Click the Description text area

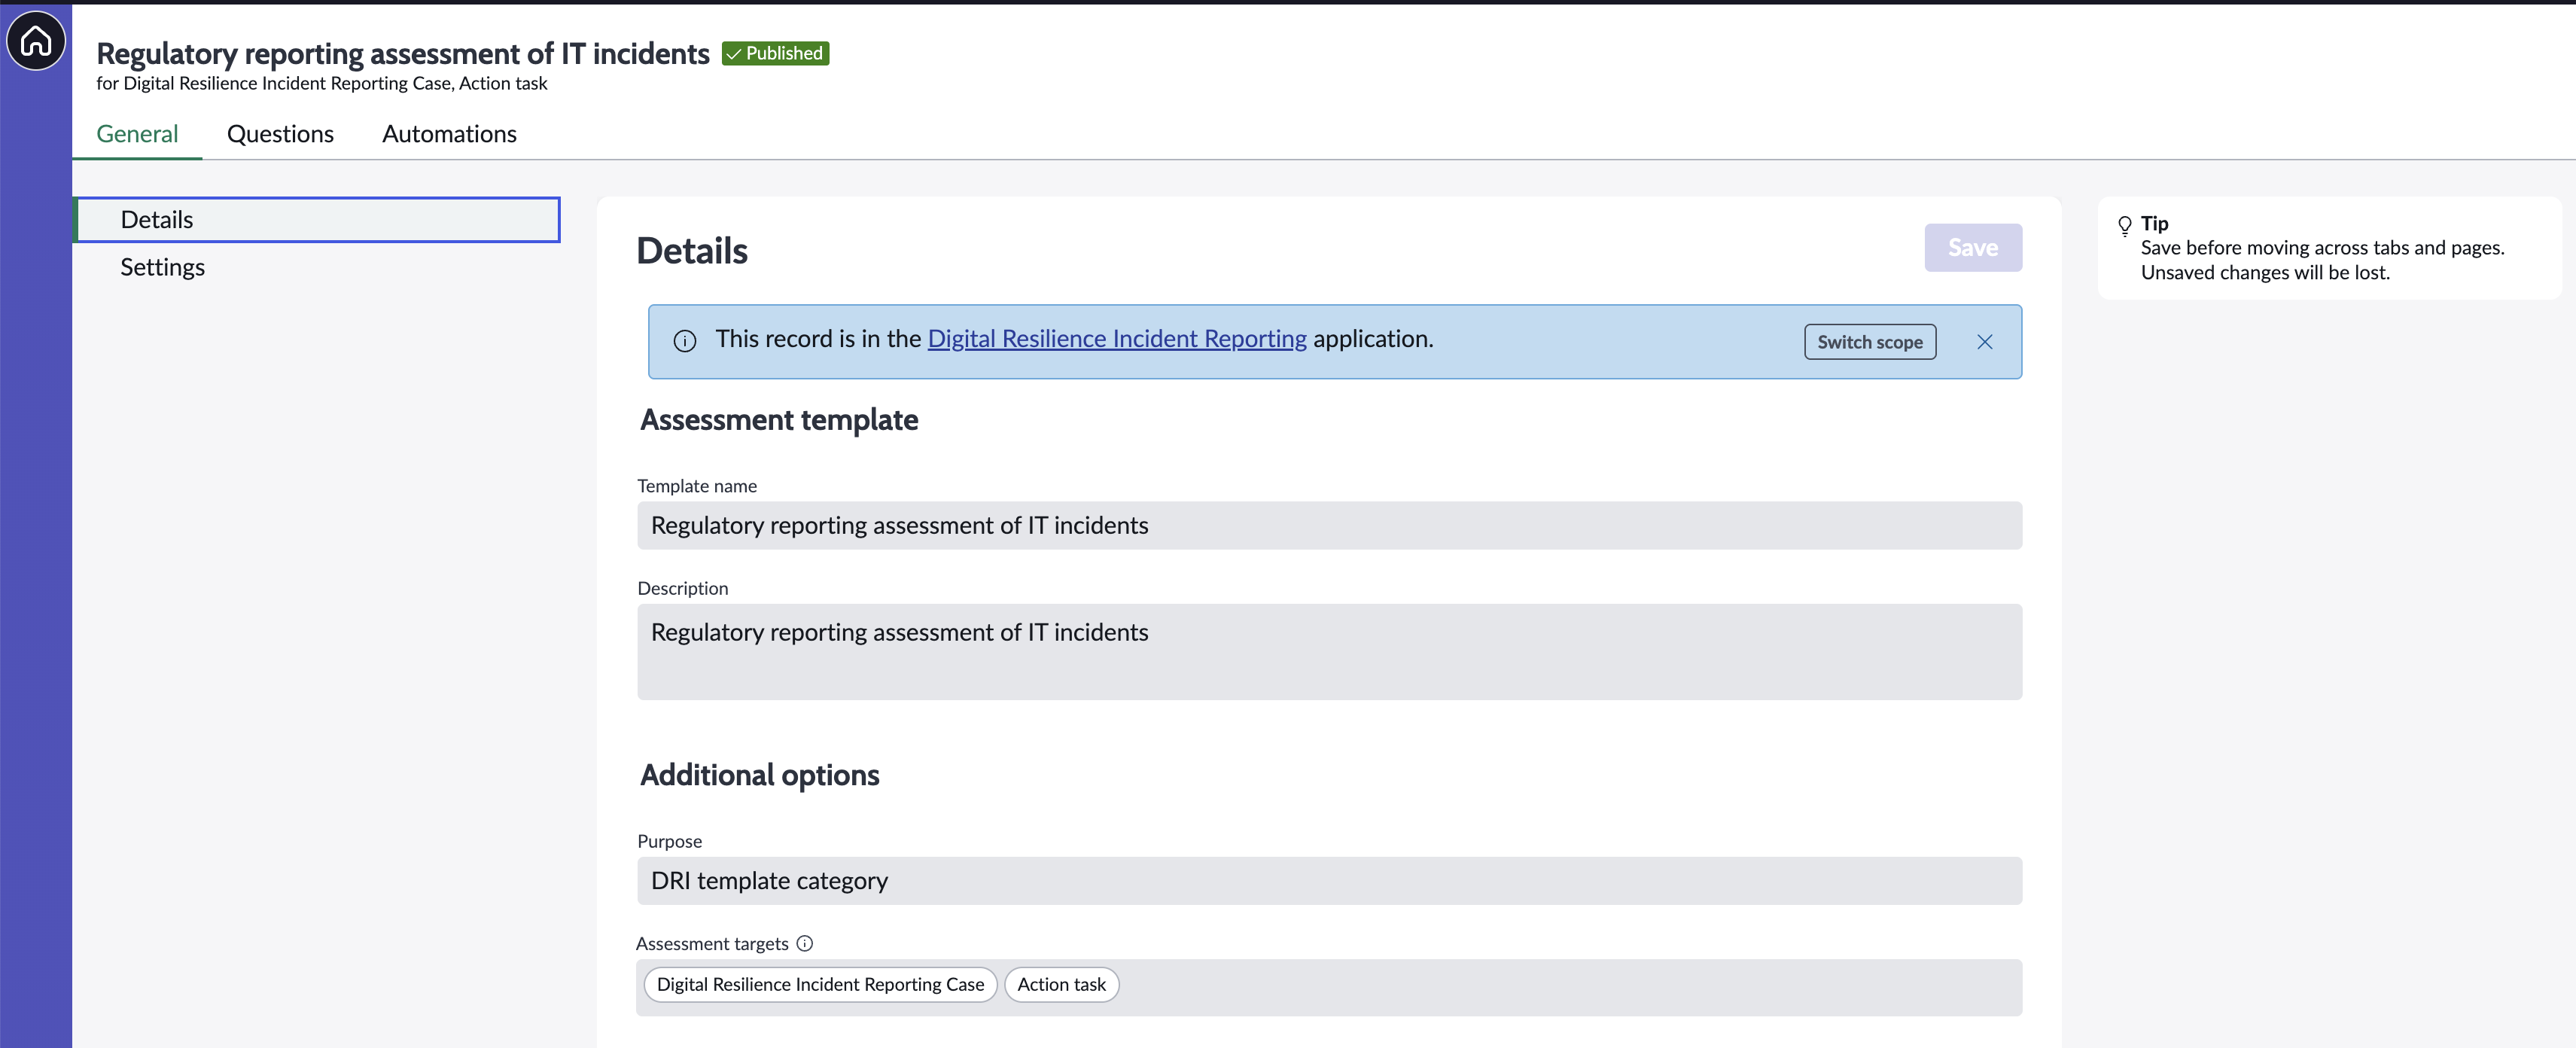(x=1329, y=652)
